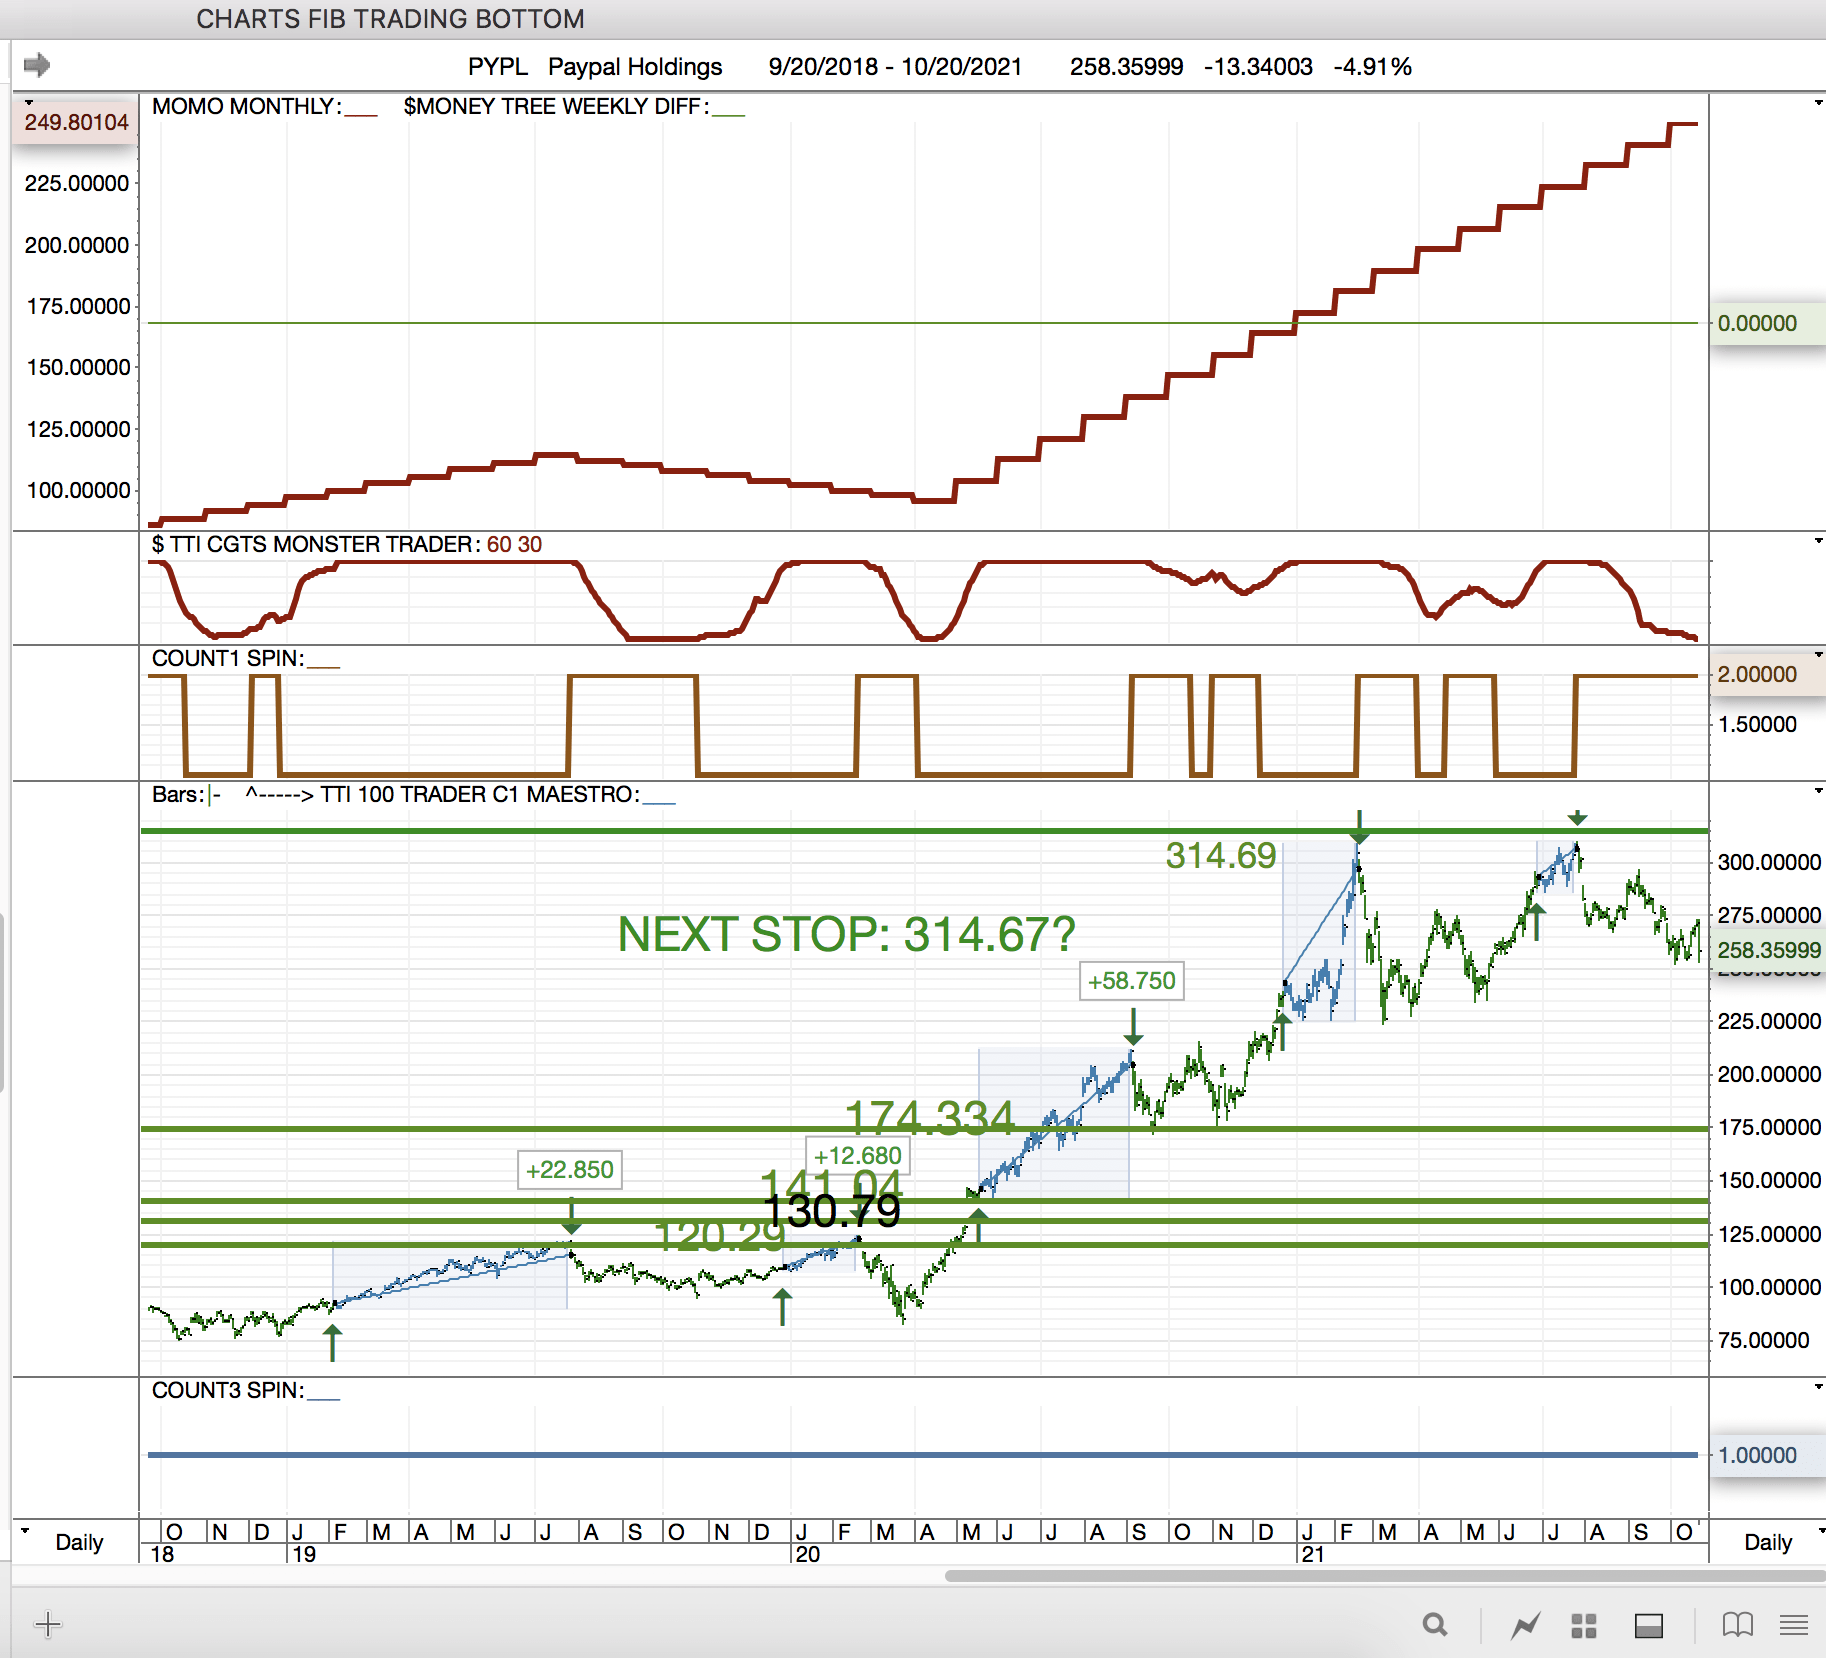Click the year 21 label on the time axis
The width and height of the screenshot is (1826, 1658).
[1312, 1554]
